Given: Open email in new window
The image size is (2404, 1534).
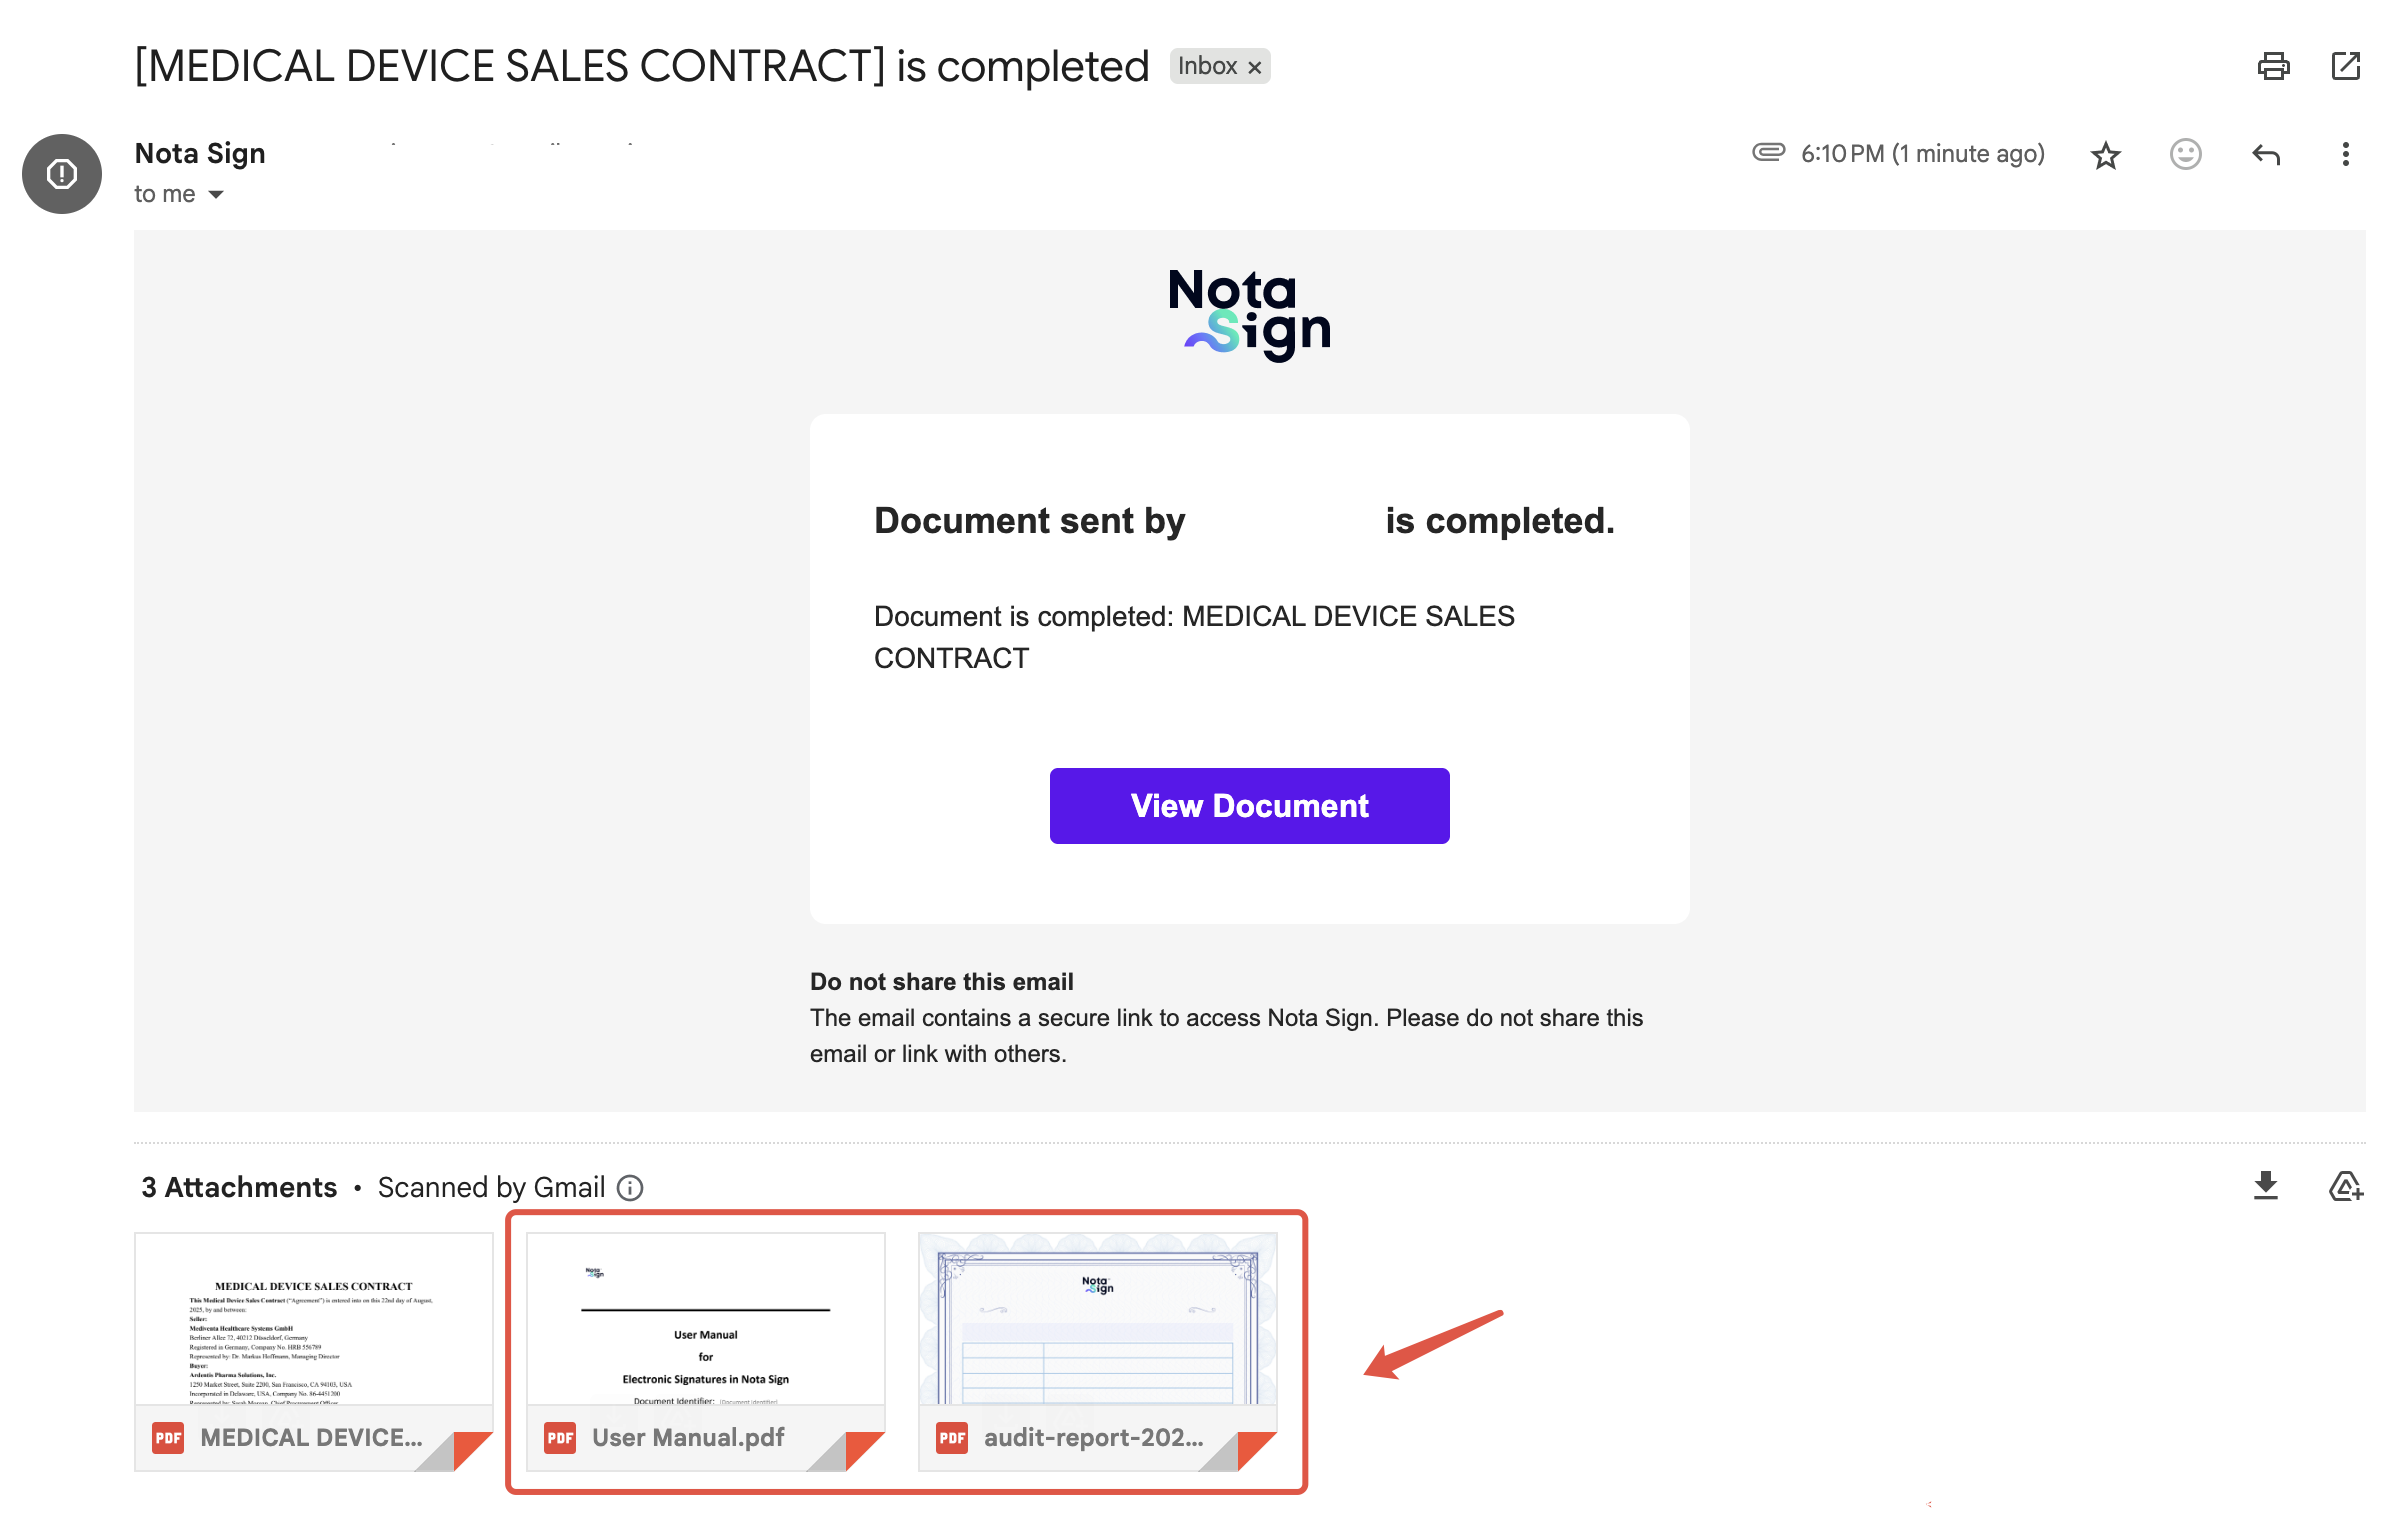Looking at the screenshot, I should point(2345,66).
